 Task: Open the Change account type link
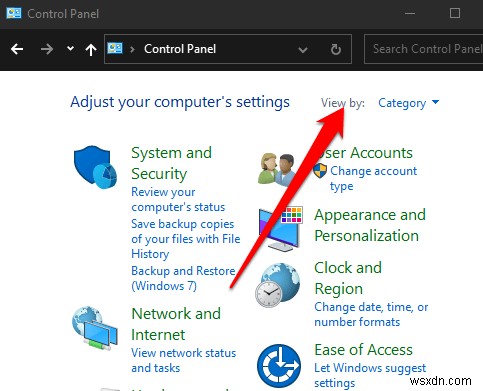point(373,178)
